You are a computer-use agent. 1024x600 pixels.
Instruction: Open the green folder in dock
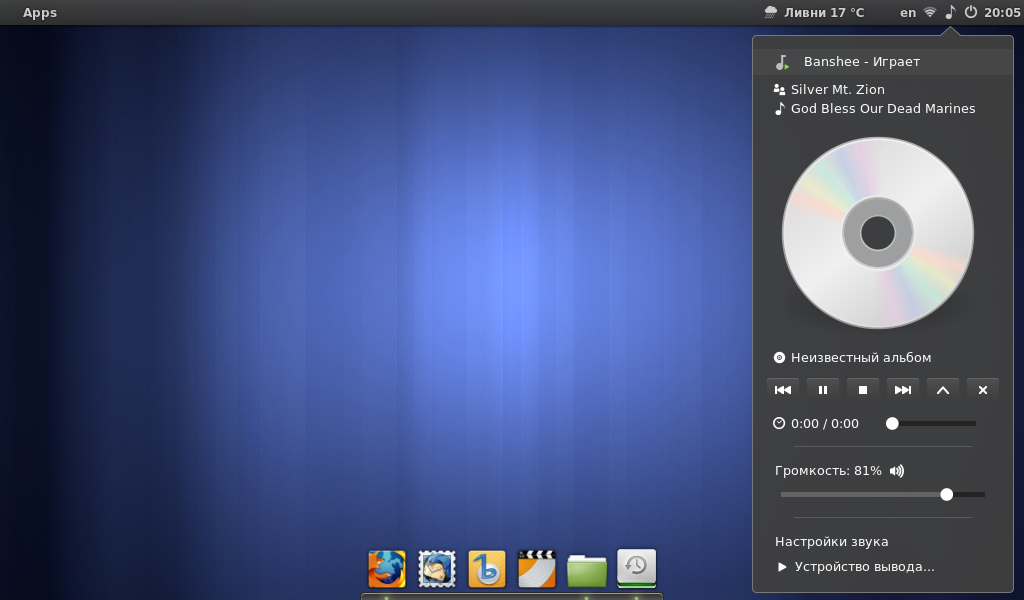click(x=587, y=570)
